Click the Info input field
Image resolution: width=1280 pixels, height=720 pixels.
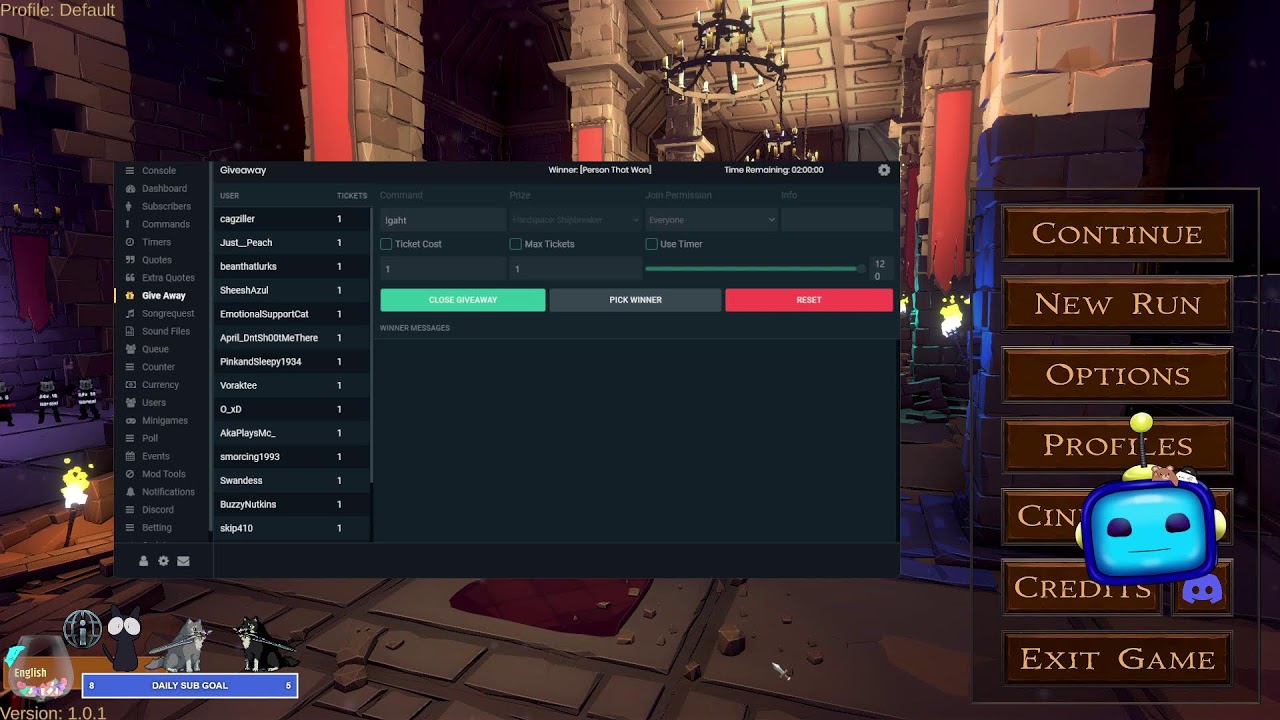tap(836, 220)
